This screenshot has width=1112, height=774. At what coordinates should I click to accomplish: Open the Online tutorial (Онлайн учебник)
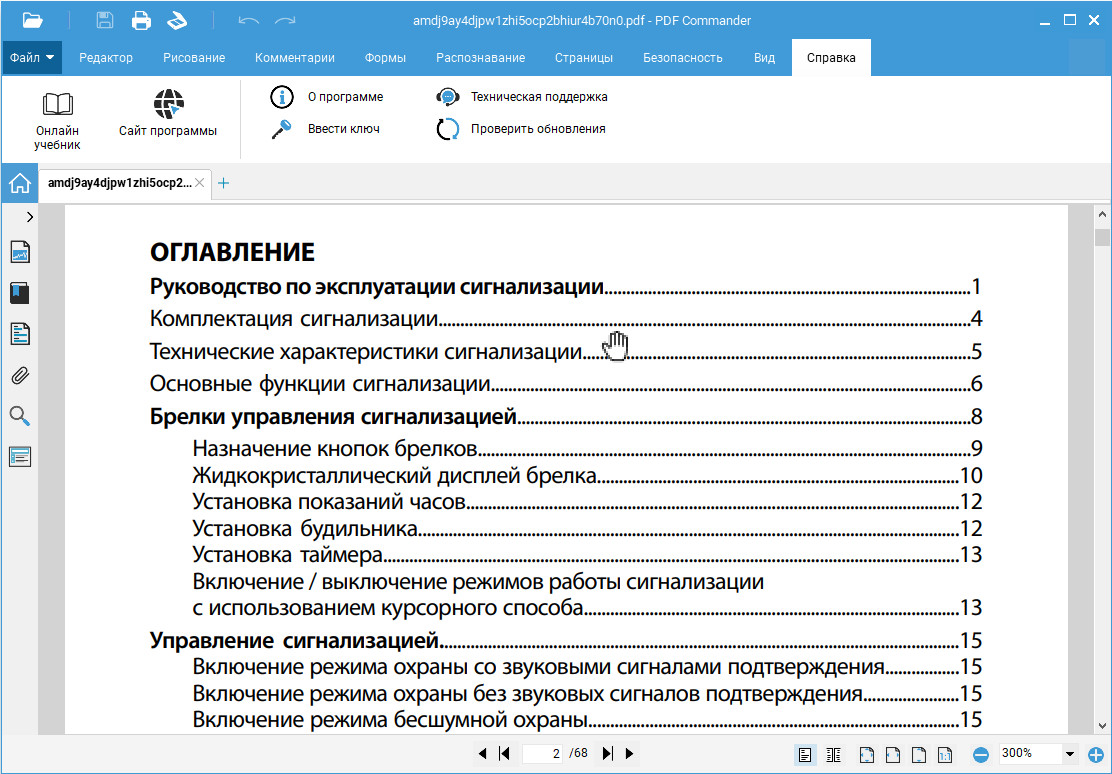coord(57,120)
